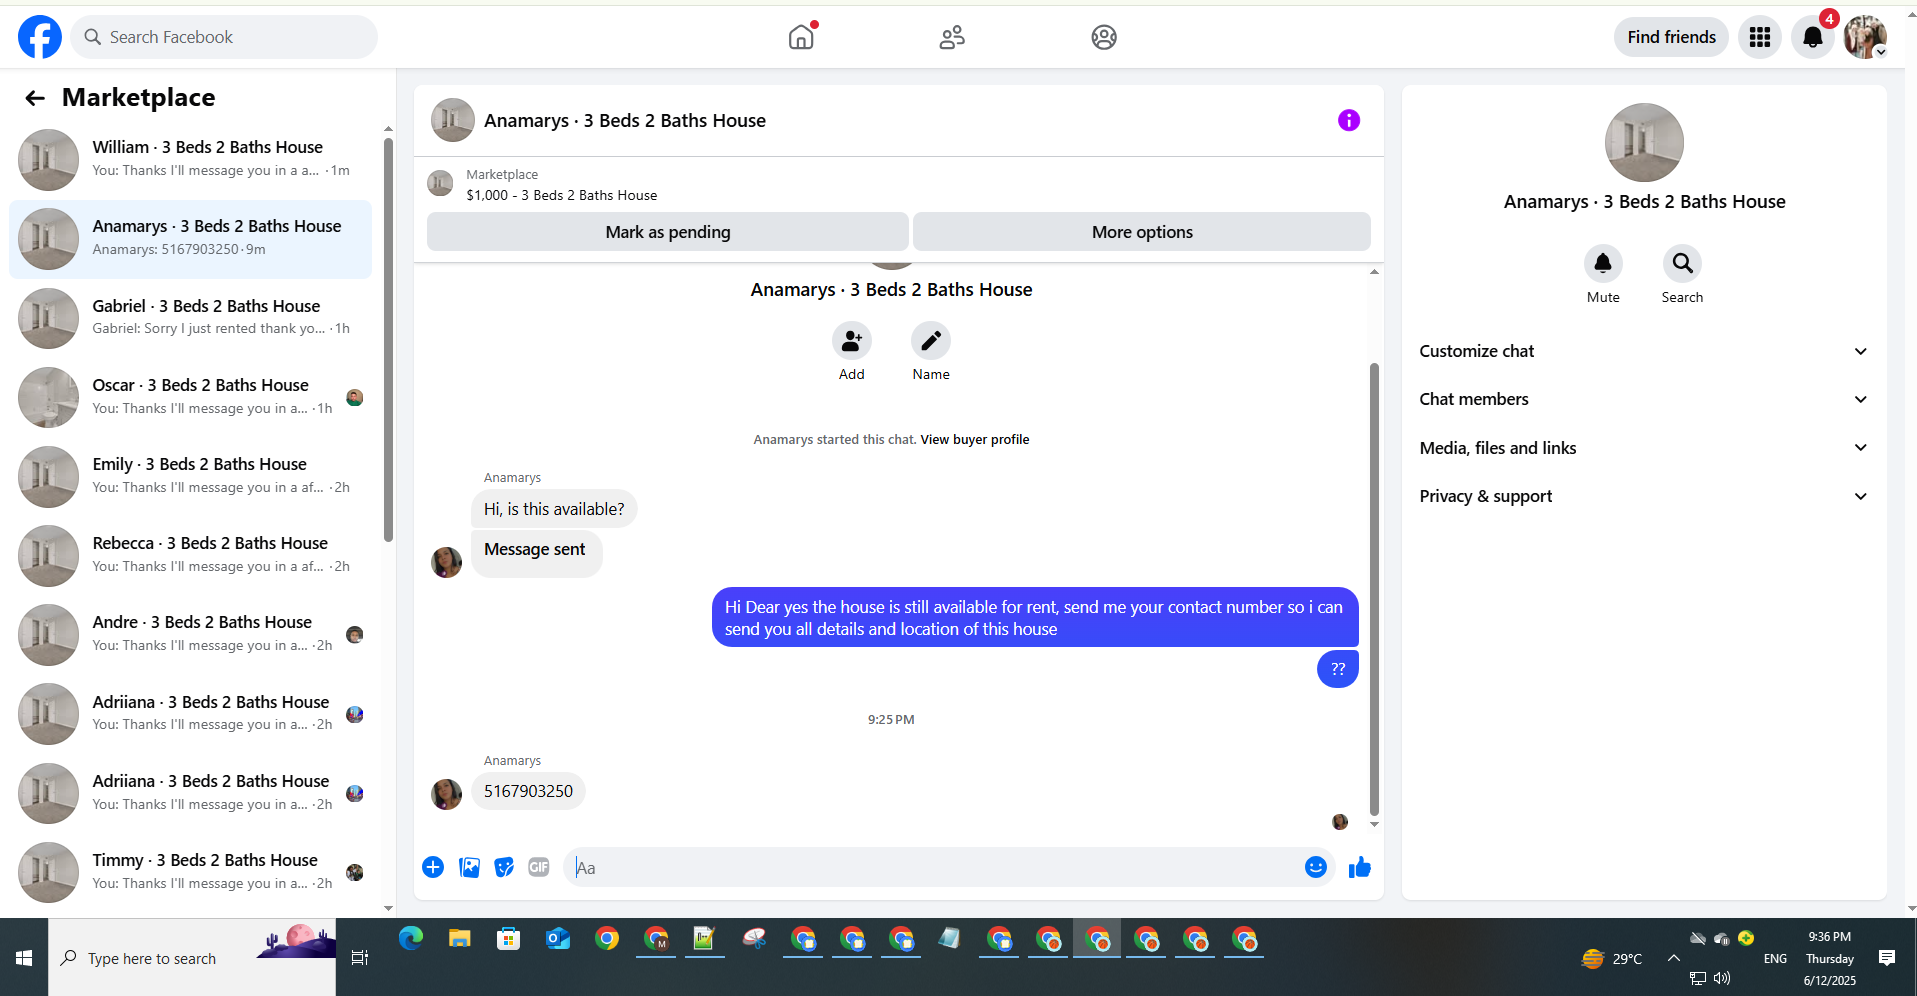This screenshot has height=996, width=1917.
Task: Click Anamarys large profile thumbnail in right panel
Action: [1644, 143]
